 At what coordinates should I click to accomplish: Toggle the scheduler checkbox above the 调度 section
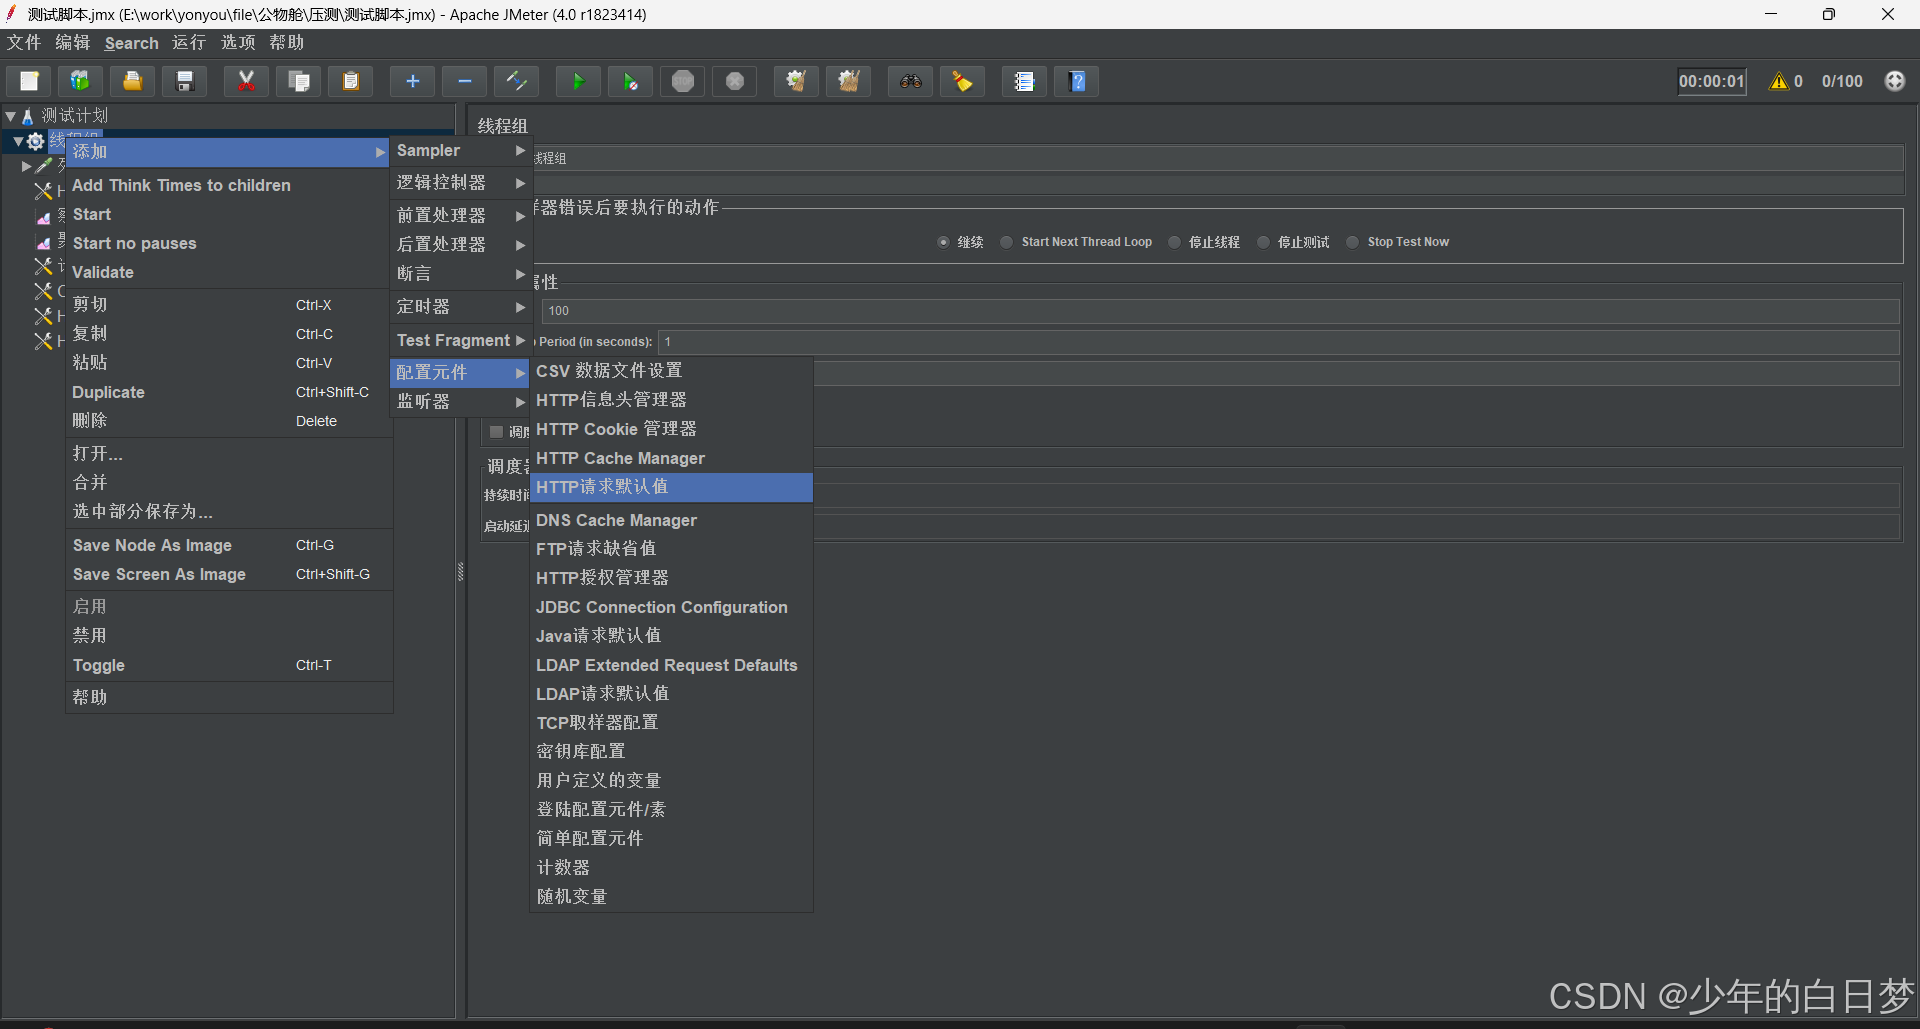(496, 432)
